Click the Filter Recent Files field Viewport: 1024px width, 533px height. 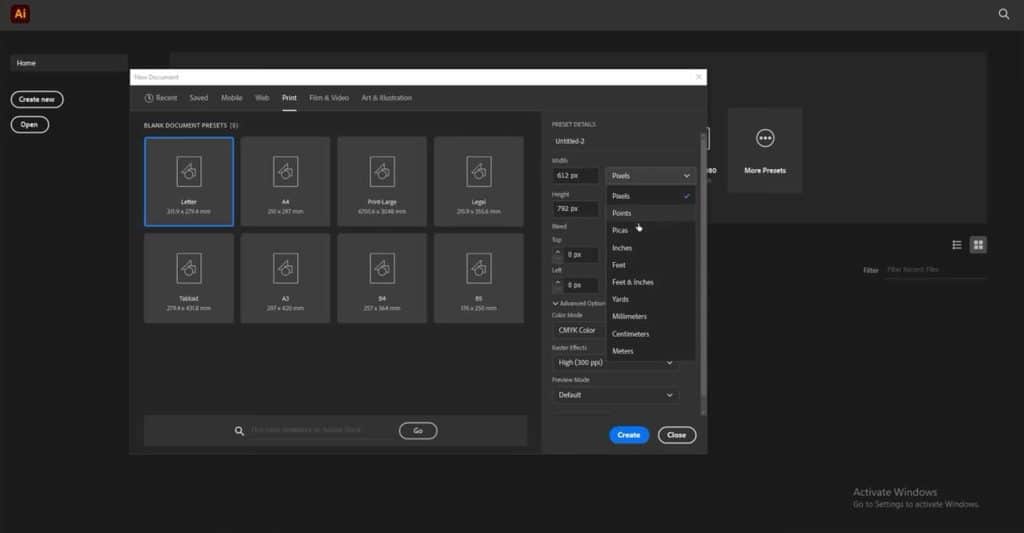point(935,270)
